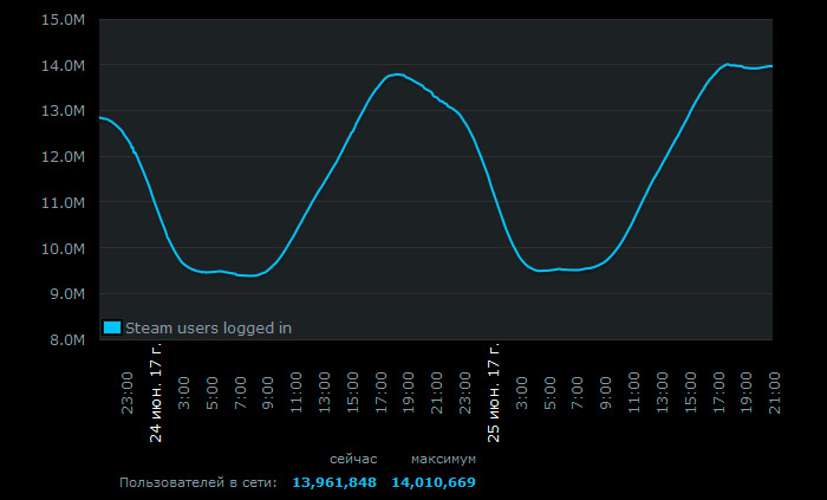This screenshot has height=500, width=827.
Task: Click the 'сейчас' column header
Action: [x=353, y=459]
